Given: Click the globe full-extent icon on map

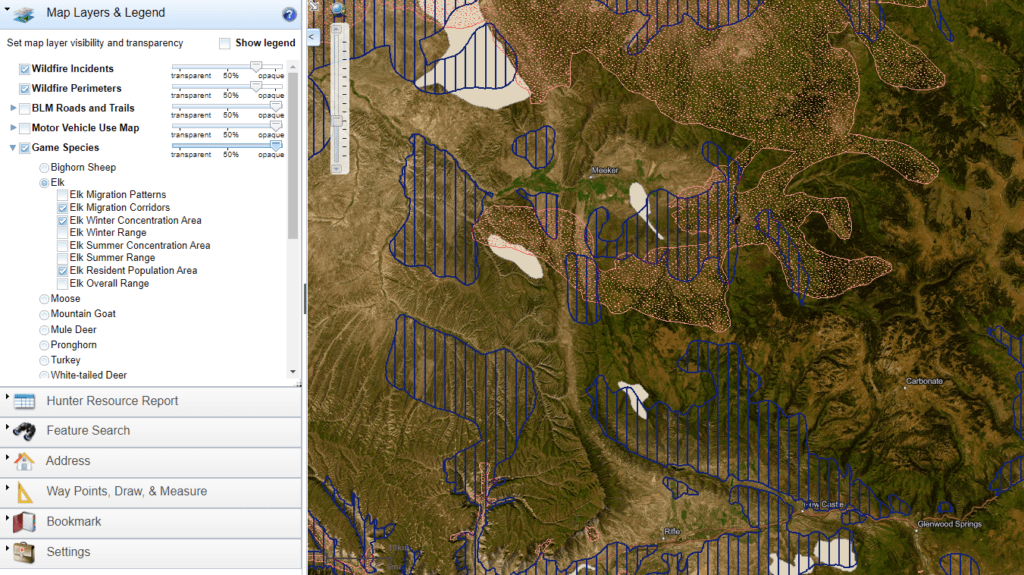Looking at the screenshot, I should click(338, 8).
